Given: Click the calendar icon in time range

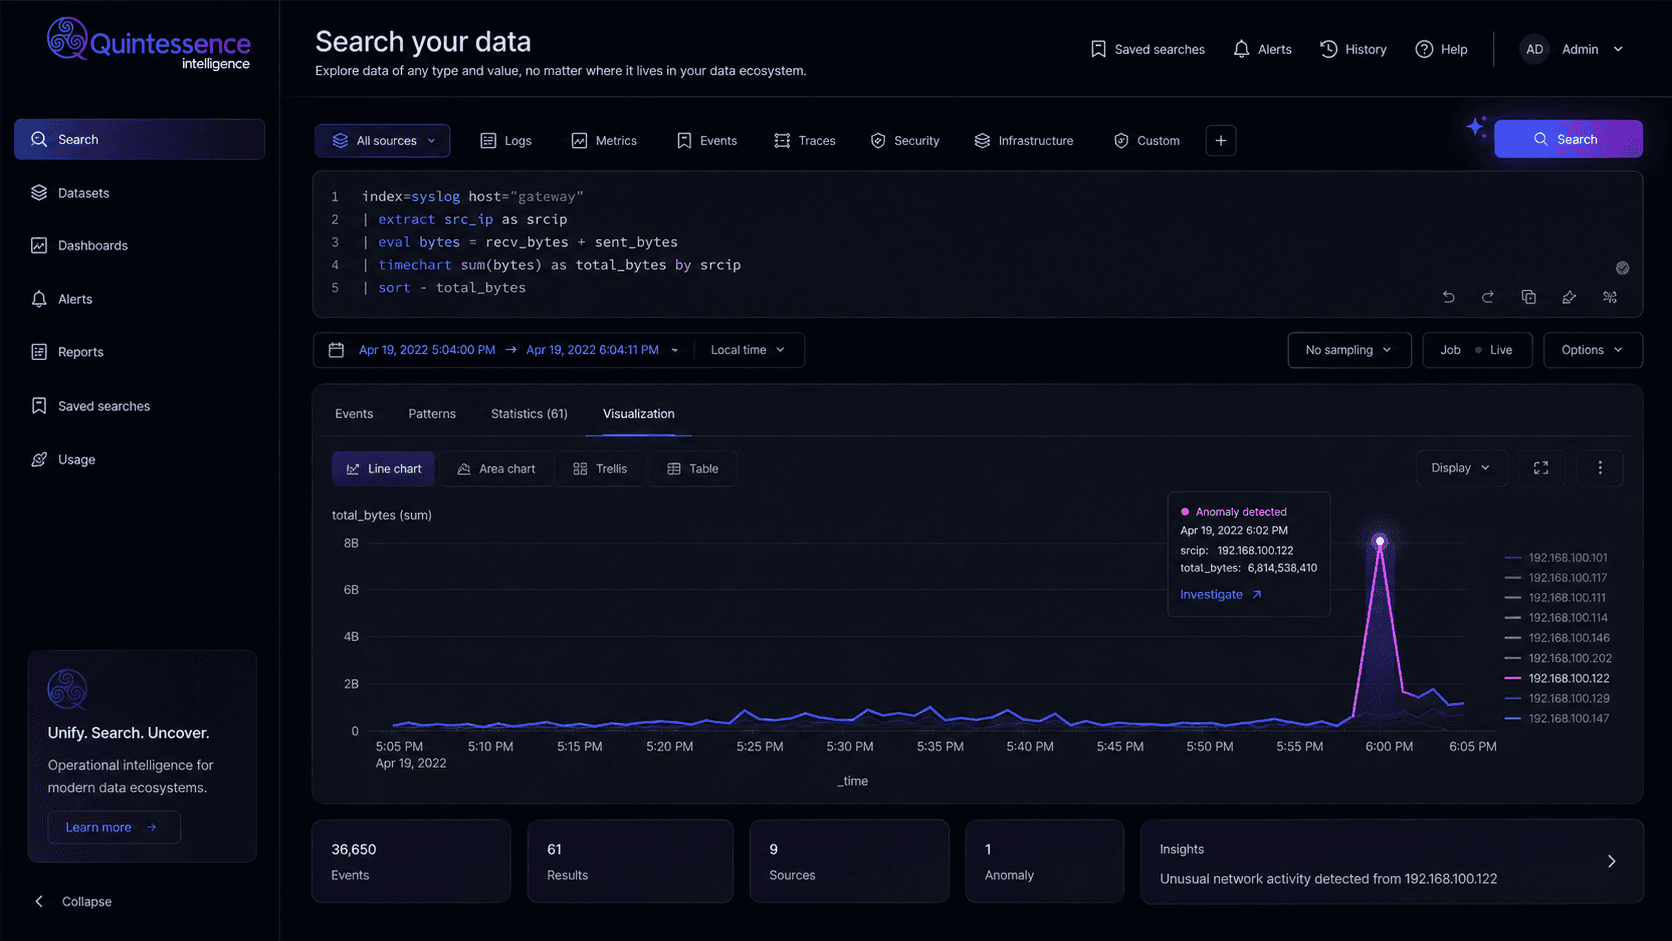Looking at the screenshot, I should (336, 350).
